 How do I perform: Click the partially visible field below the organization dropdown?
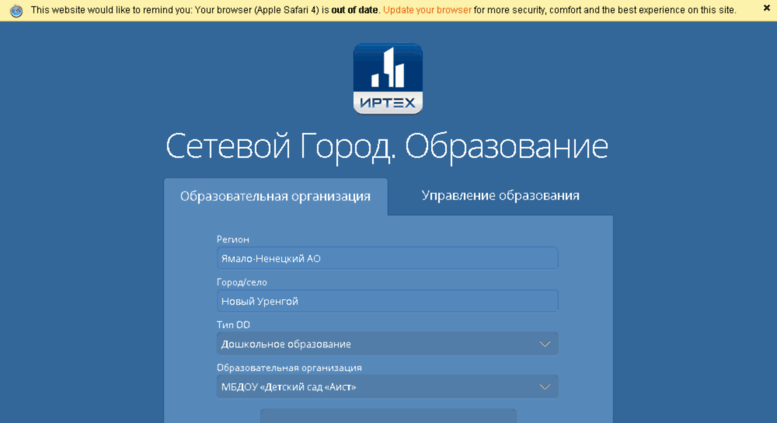pos(388,415)
